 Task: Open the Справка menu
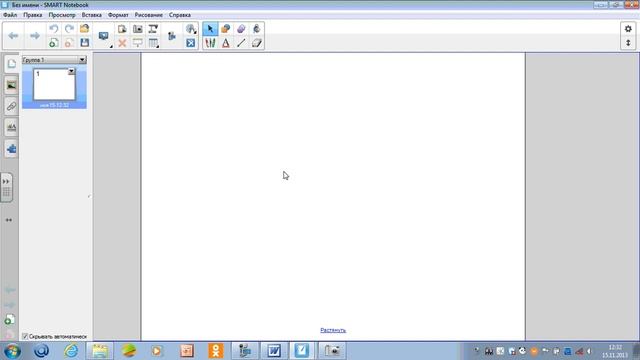point(180,15)
